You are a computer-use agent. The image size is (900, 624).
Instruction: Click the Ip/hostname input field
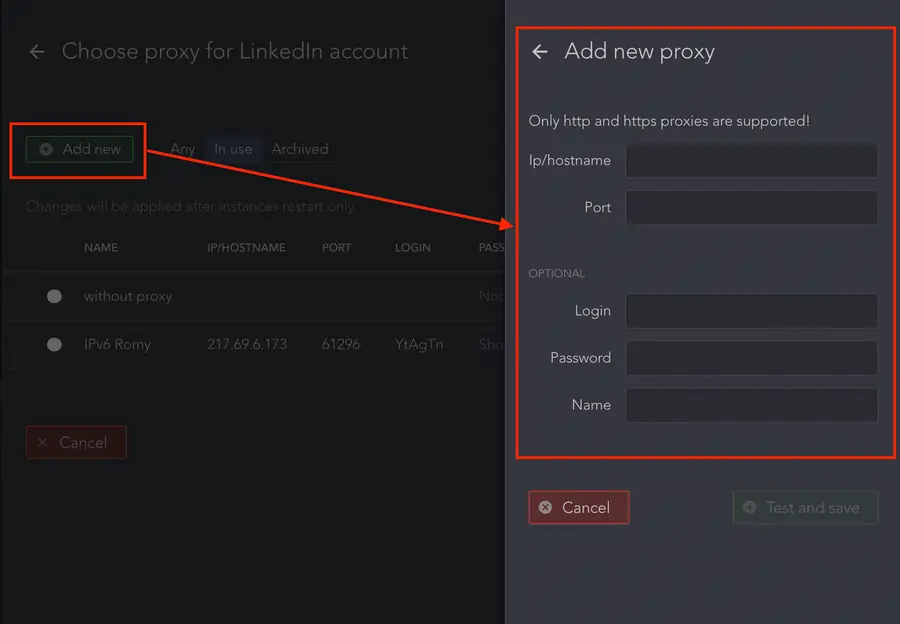point(751,159)
